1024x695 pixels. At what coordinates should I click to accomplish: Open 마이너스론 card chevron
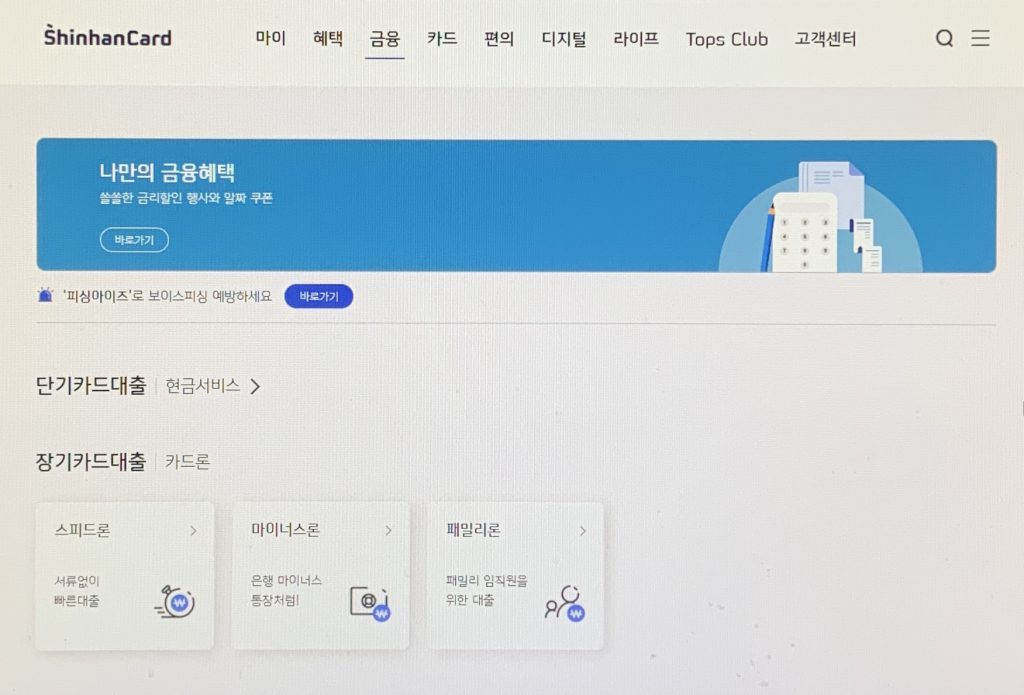click(x=389, y=530)
